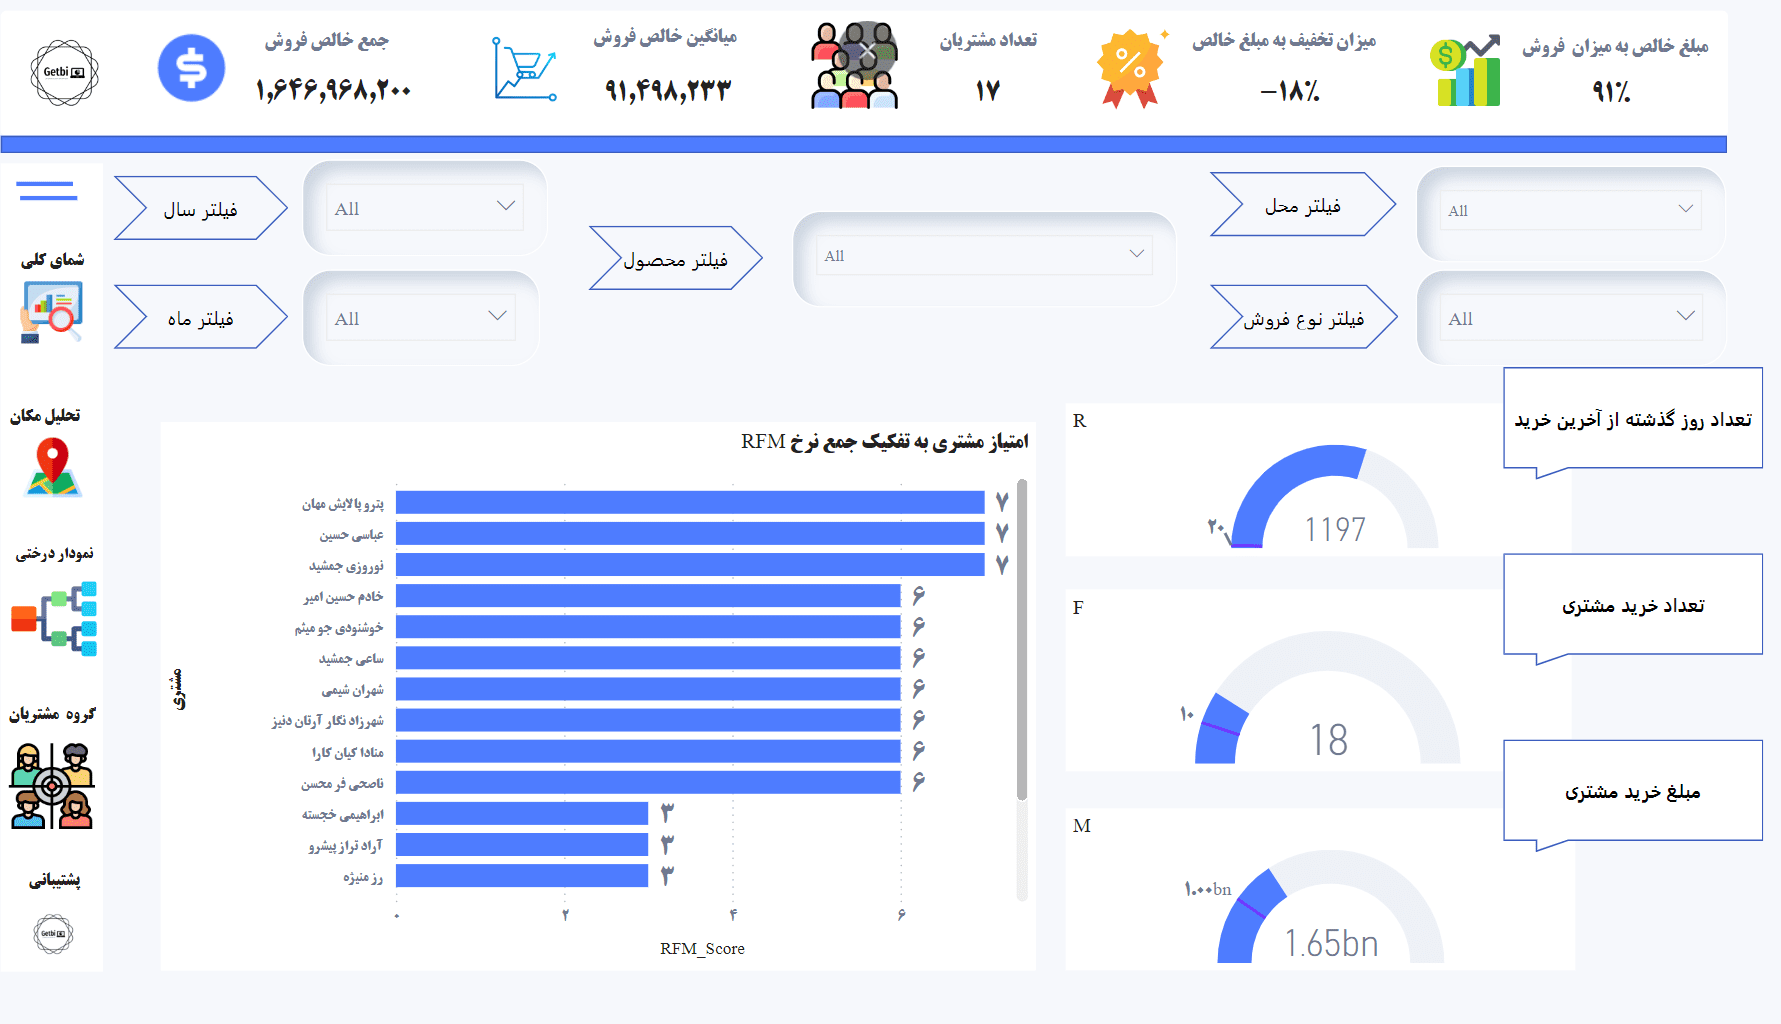1781x1024 pixels.
Task: Open the فیلتر محصول dropdown
Action: pos(984,255)
